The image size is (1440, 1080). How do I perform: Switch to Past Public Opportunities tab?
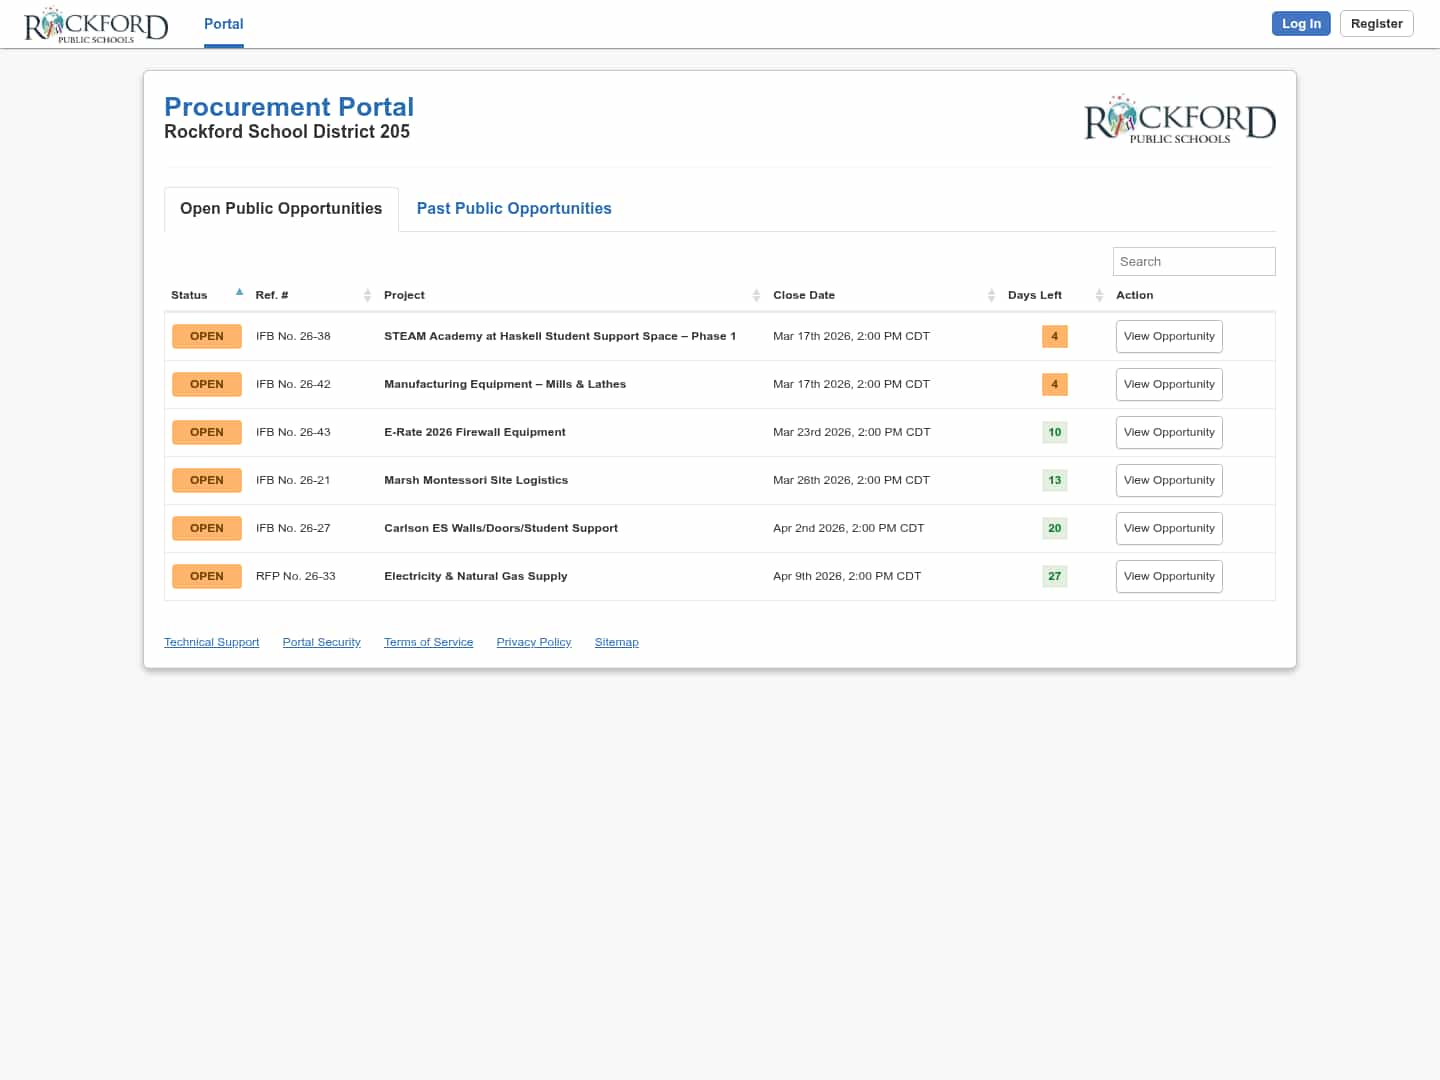pyautogui.click(x=514, y=208)
